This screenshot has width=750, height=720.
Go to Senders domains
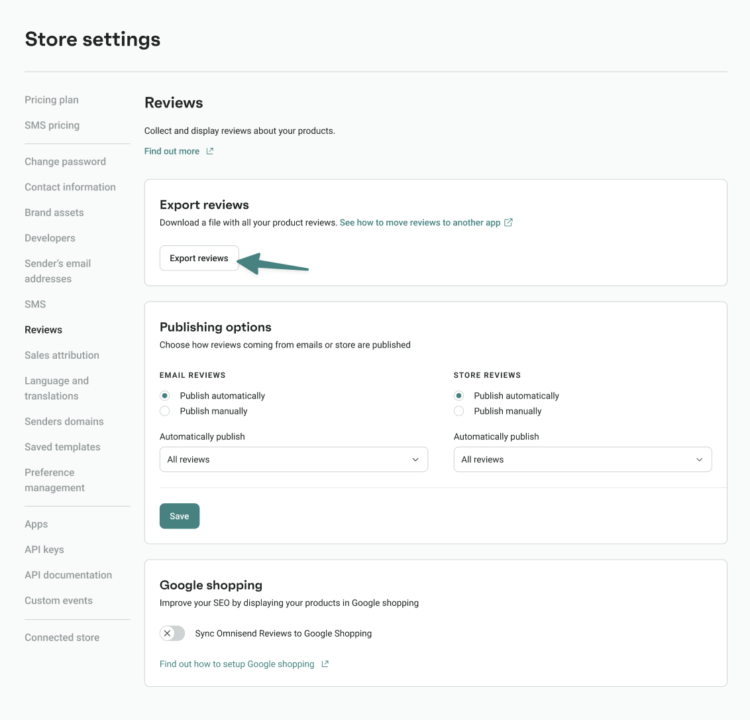coord(64,421)
